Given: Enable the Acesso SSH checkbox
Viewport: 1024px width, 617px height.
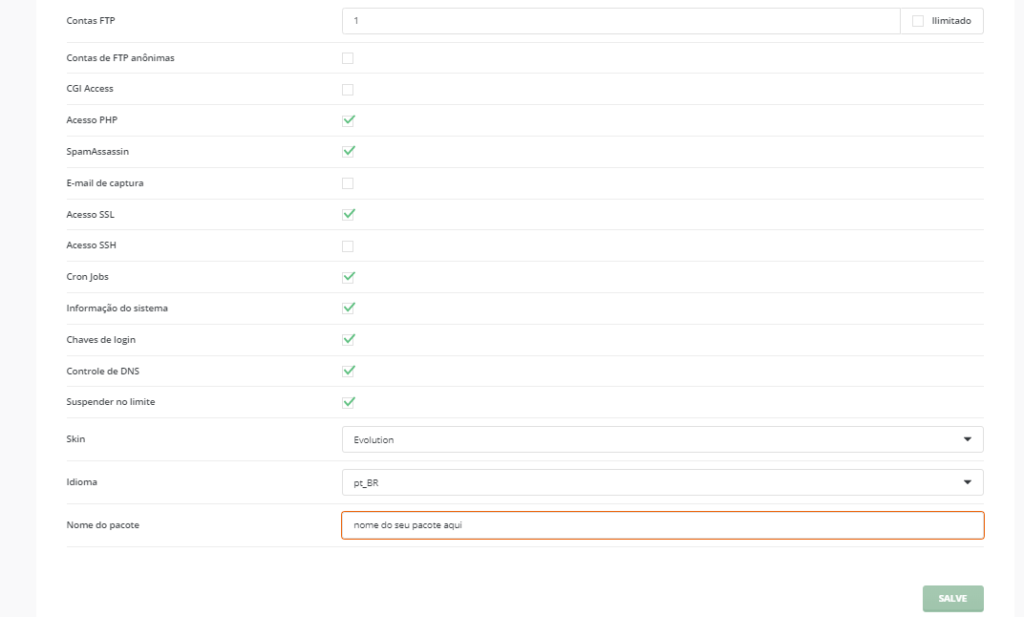Looking at the screenshot, I should click(348, 246).
